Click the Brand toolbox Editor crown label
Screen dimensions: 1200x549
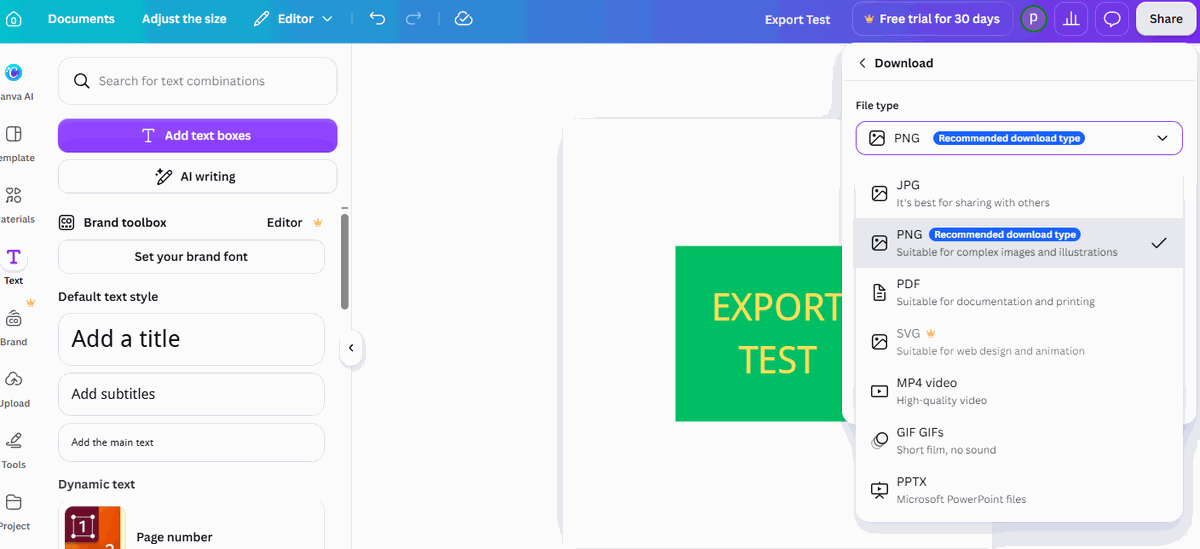pyautogui.click(x=294, y=223)
